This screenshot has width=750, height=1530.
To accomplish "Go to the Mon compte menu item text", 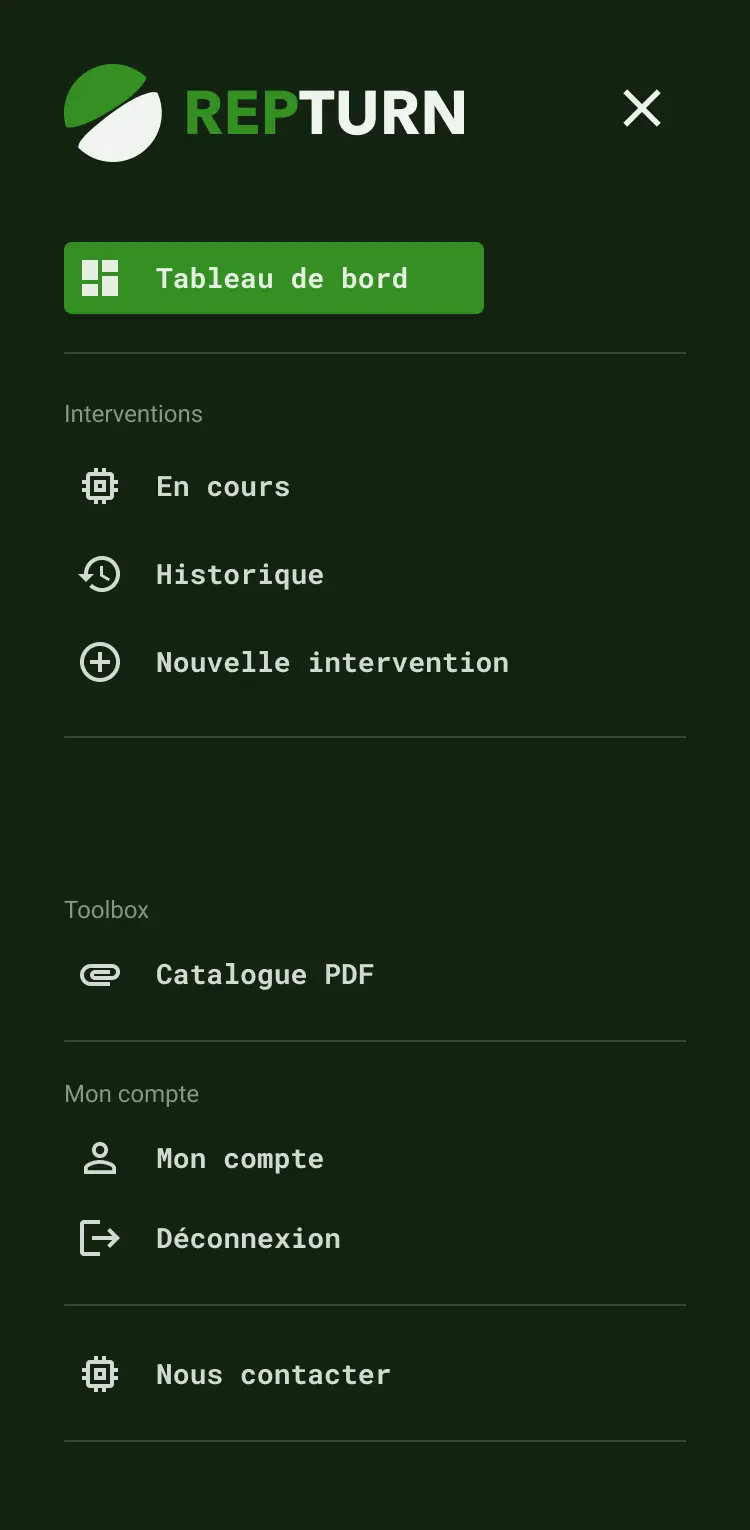I will pyautogui.click(x=240, y=1159).
